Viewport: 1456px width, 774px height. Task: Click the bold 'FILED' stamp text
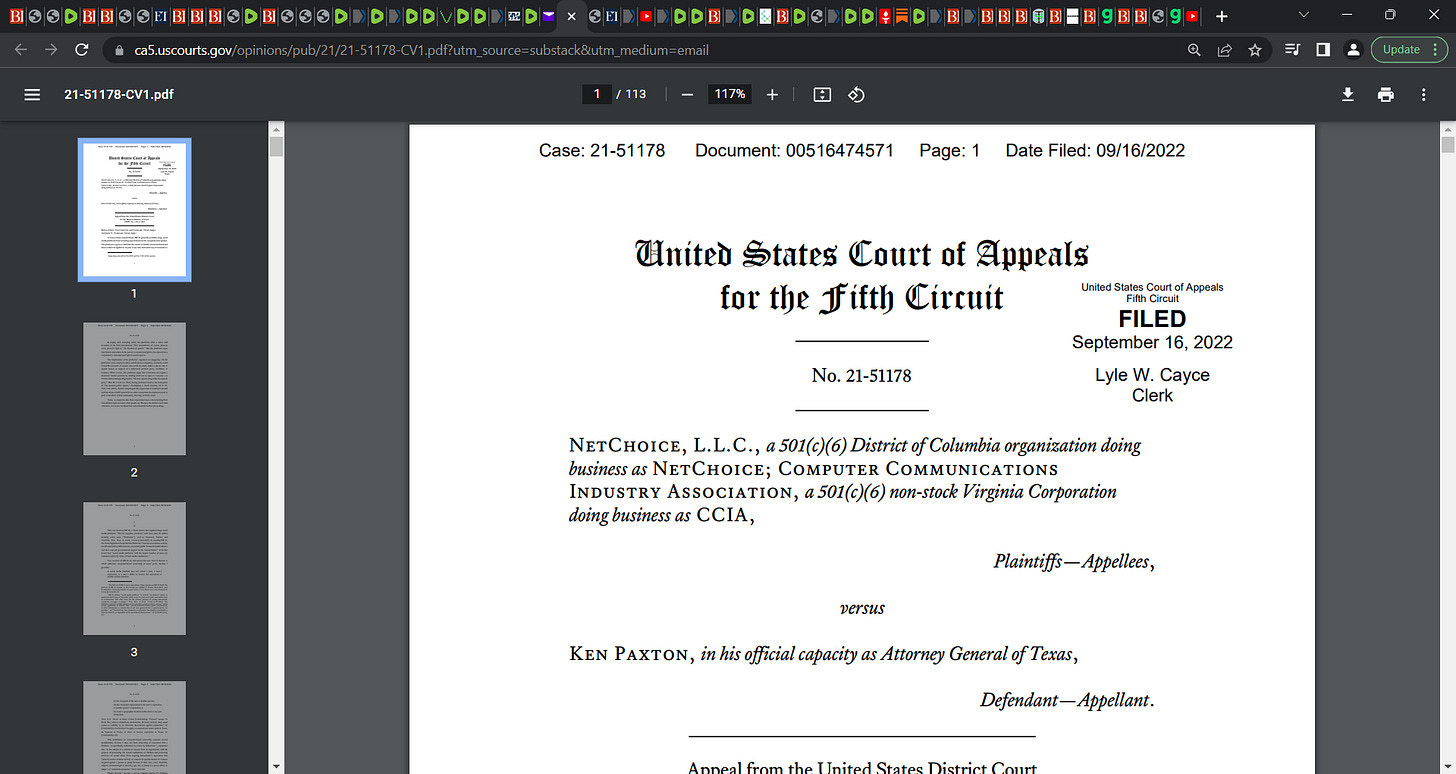1152,319
